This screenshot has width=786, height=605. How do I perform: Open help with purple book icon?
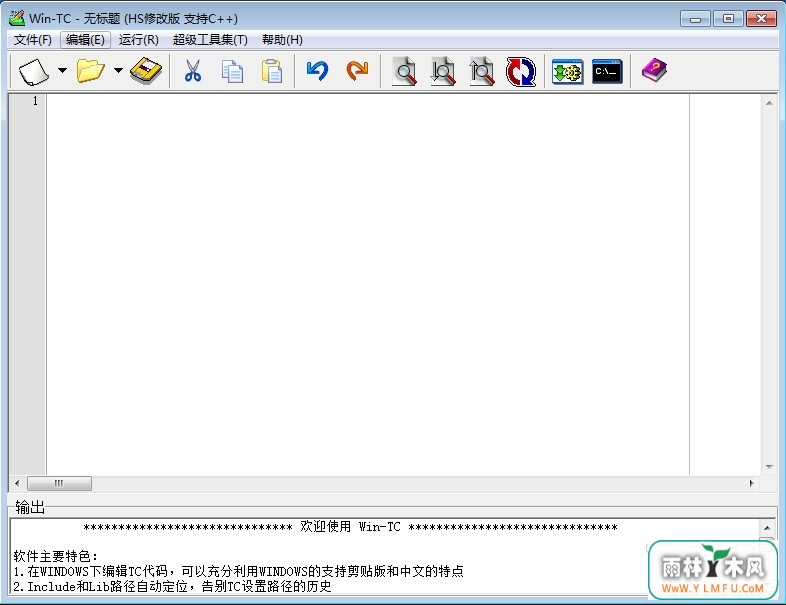coord(654,71)
